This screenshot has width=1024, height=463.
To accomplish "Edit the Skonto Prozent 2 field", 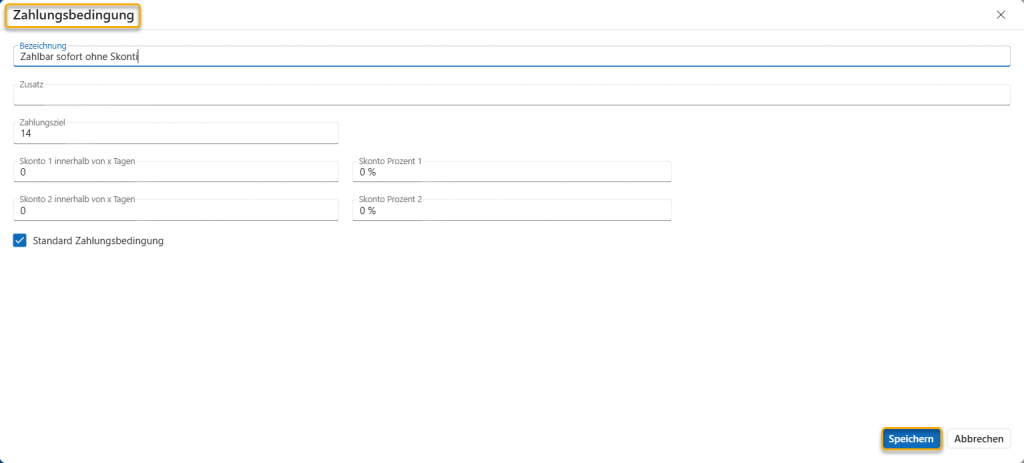I will tap(511, 211).
